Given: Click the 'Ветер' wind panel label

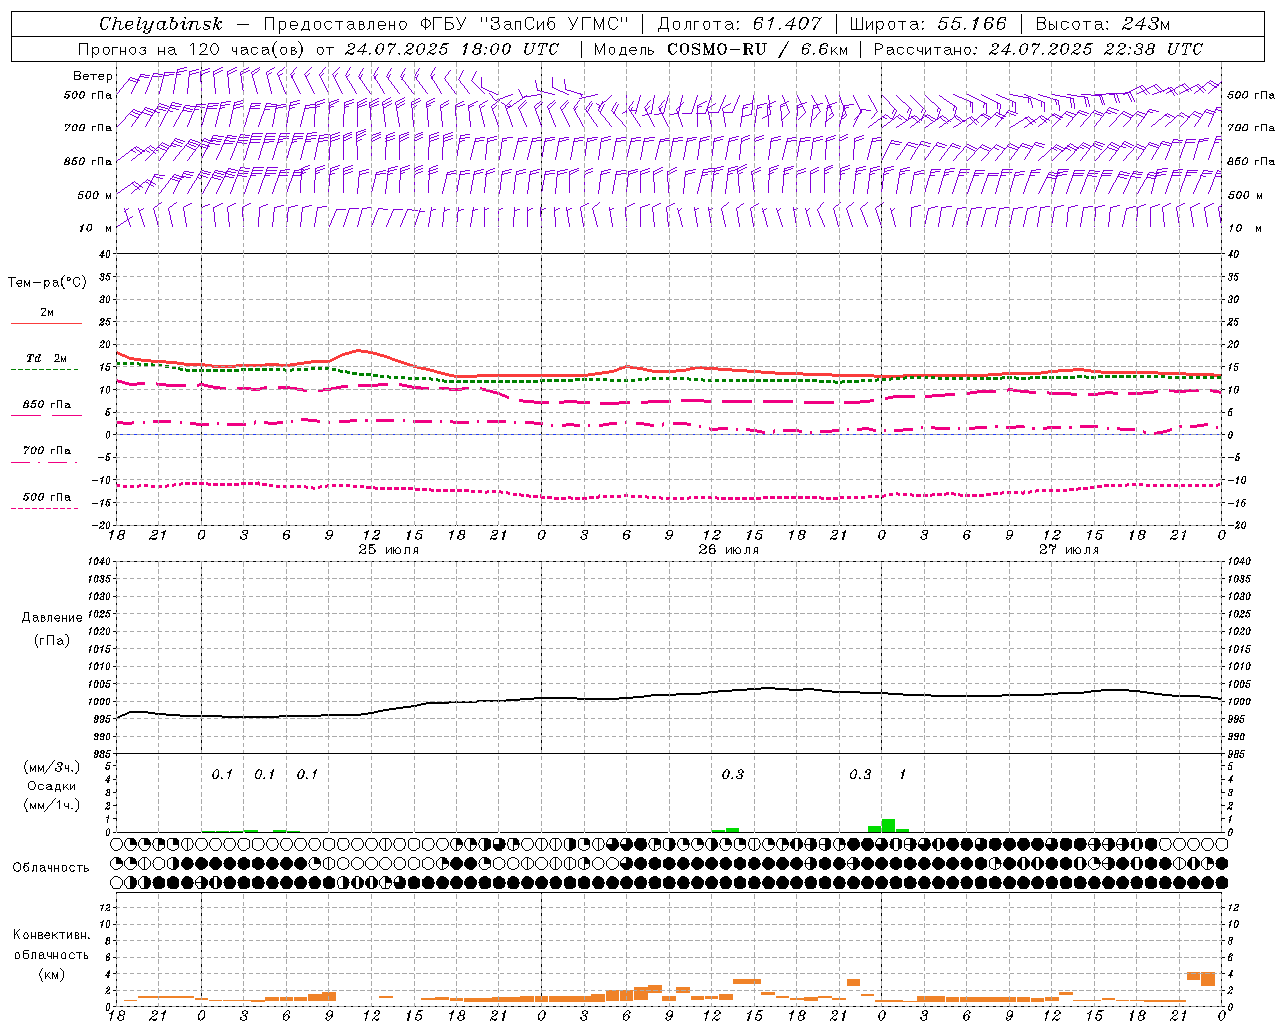Looking at the screenshot, I should (93, 76).
